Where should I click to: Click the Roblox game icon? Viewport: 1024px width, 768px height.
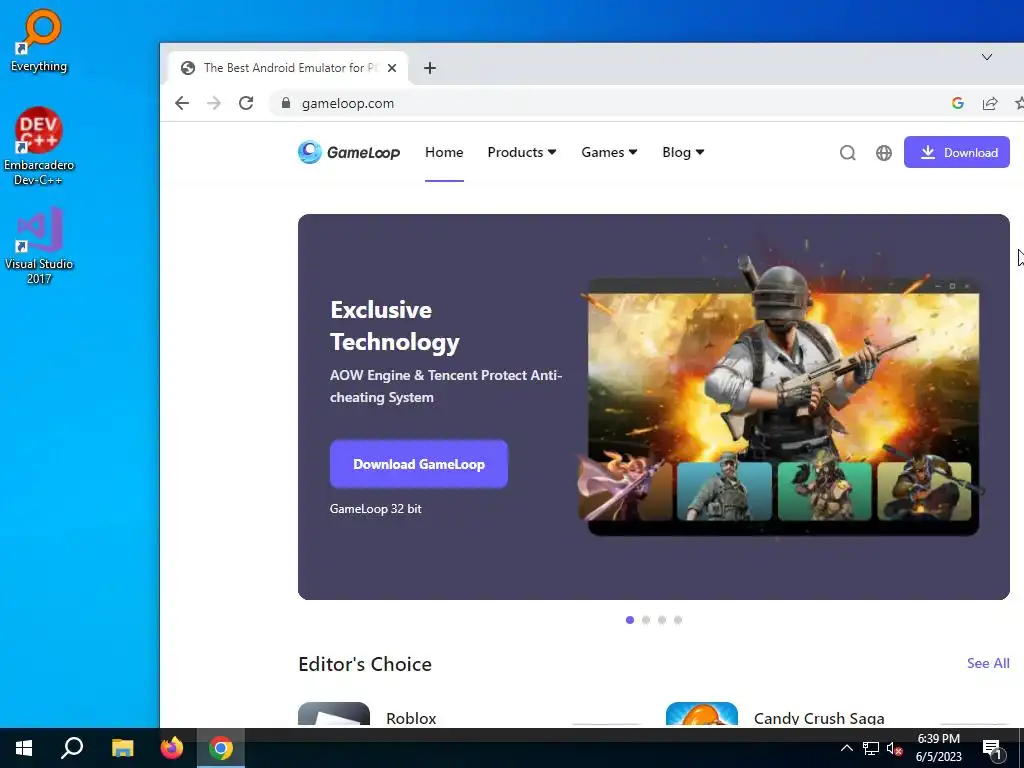click(x=334, y=714)
